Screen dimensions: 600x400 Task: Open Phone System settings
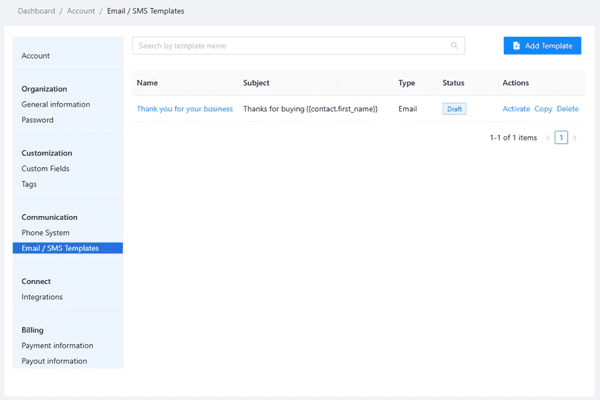pyautogui.click(x=46, y=233)
